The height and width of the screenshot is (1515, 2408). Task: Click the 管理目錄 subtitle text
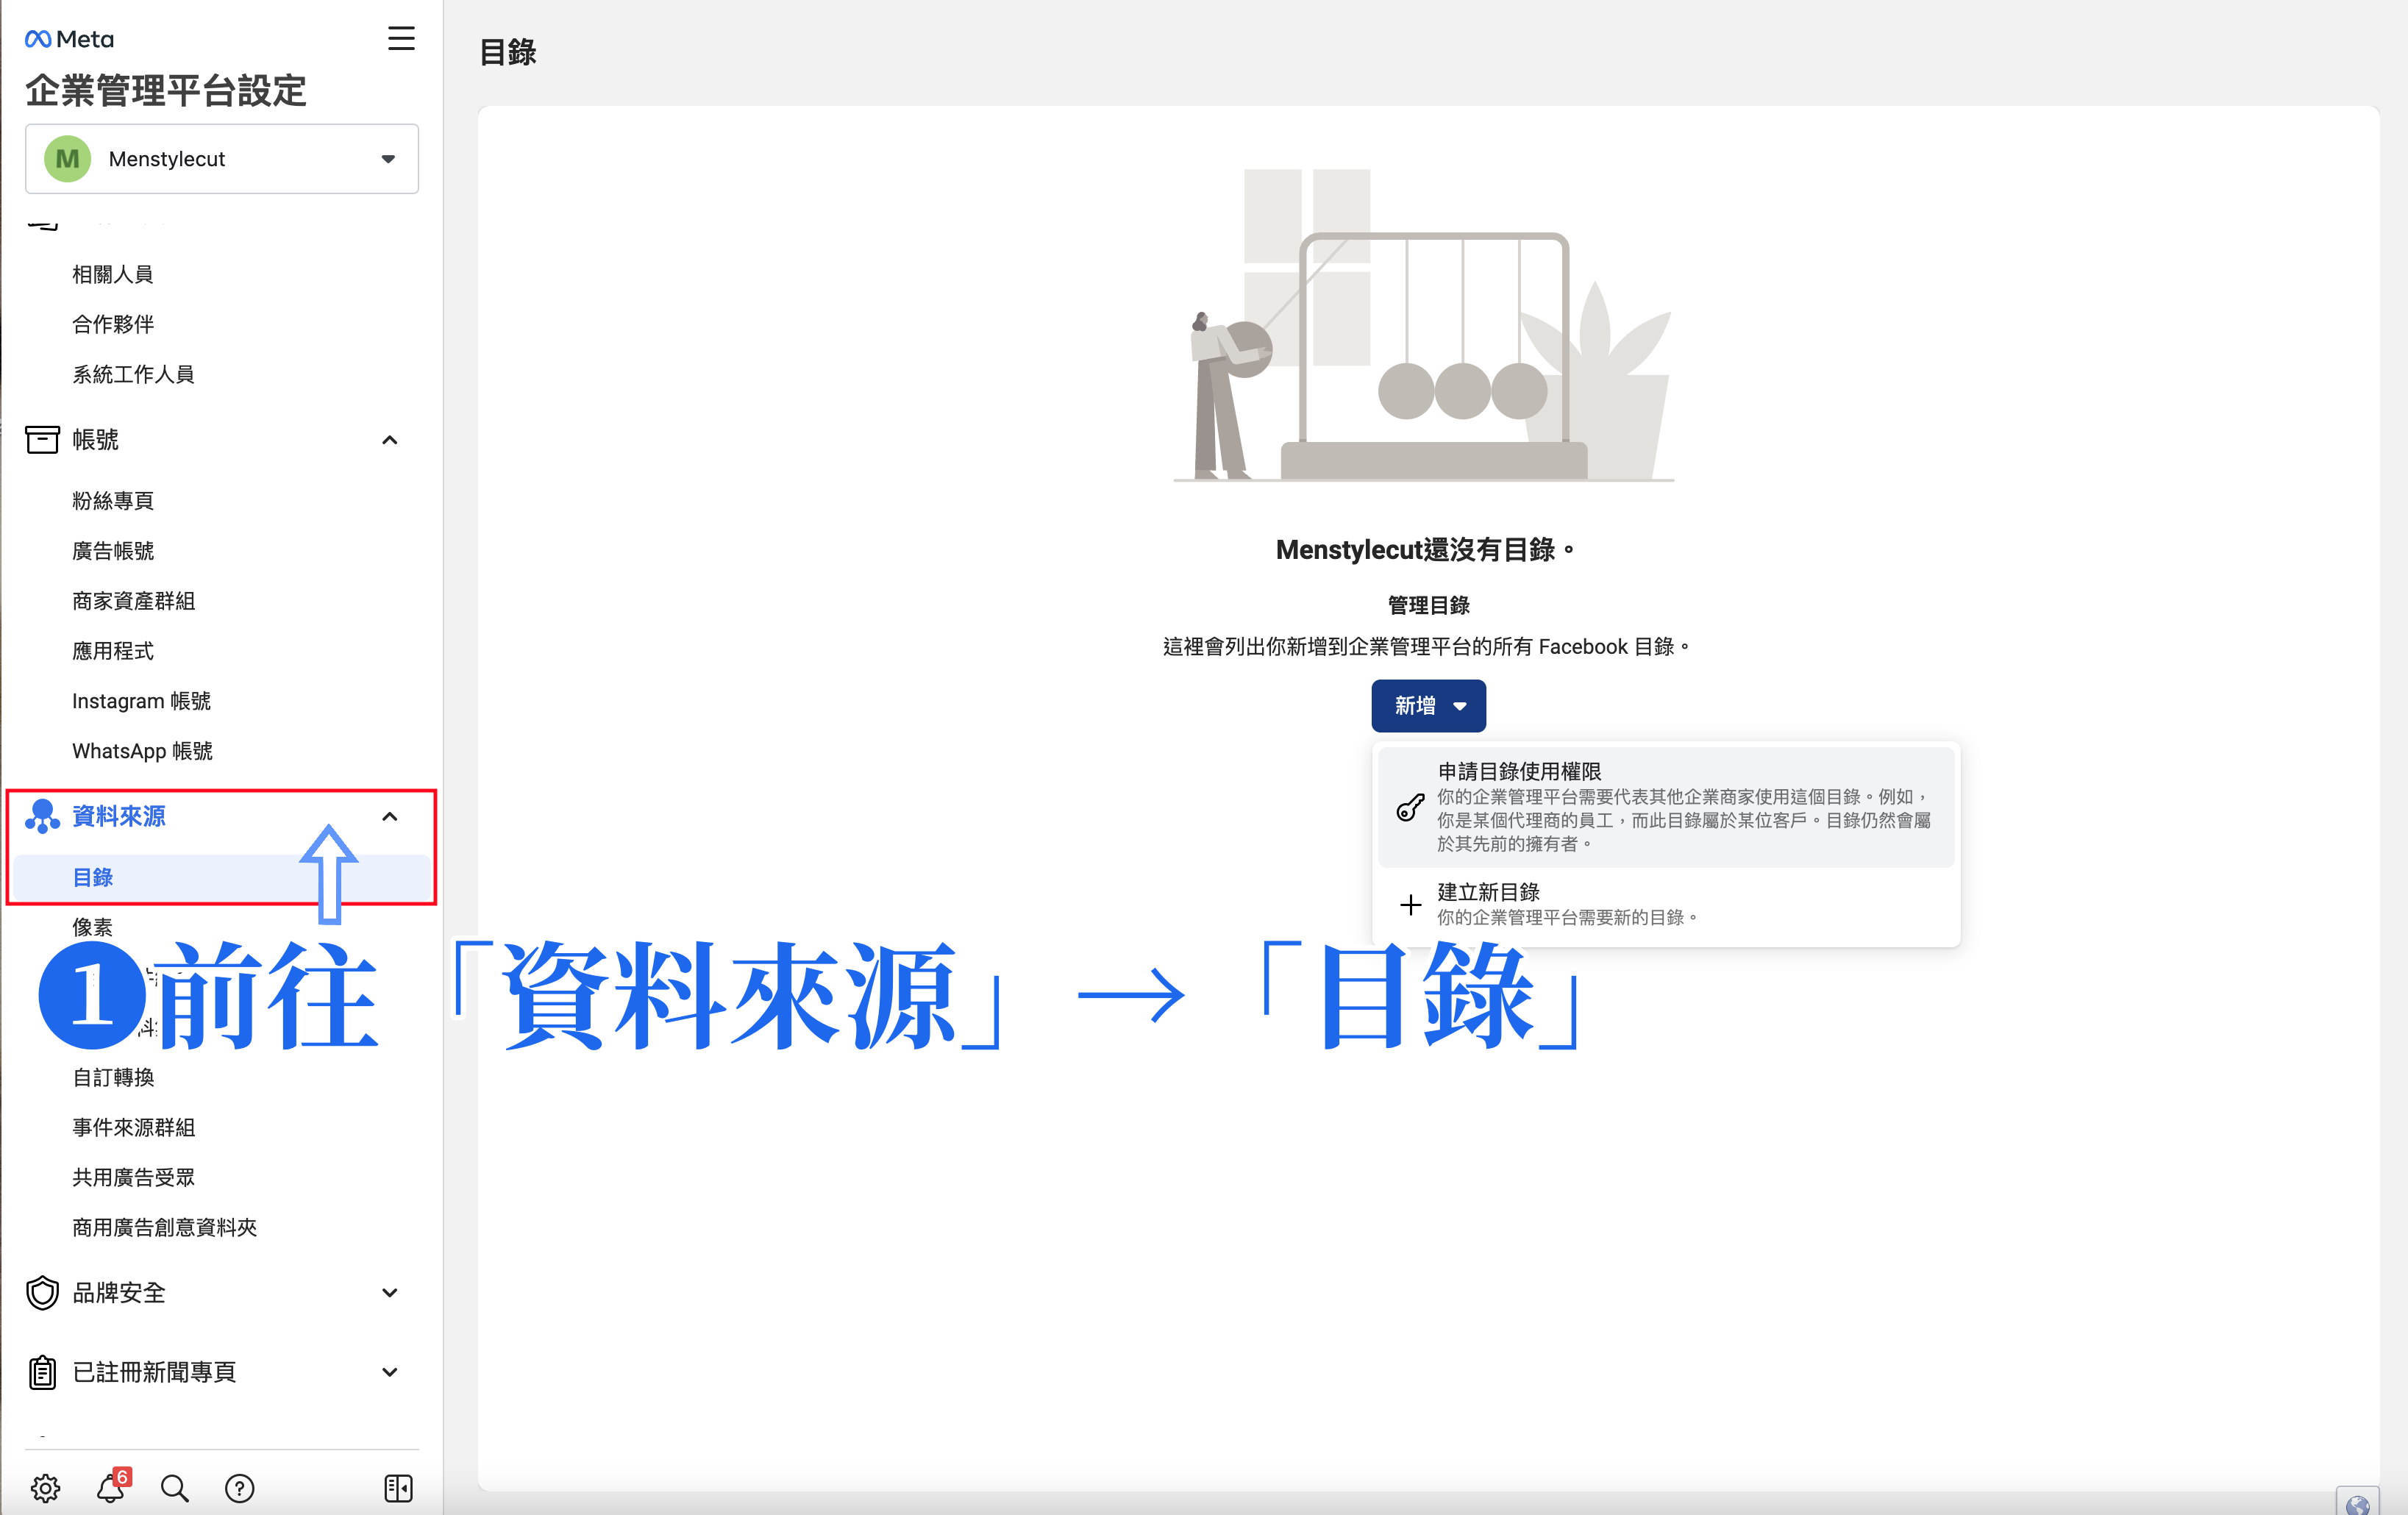coord(1428,605)
